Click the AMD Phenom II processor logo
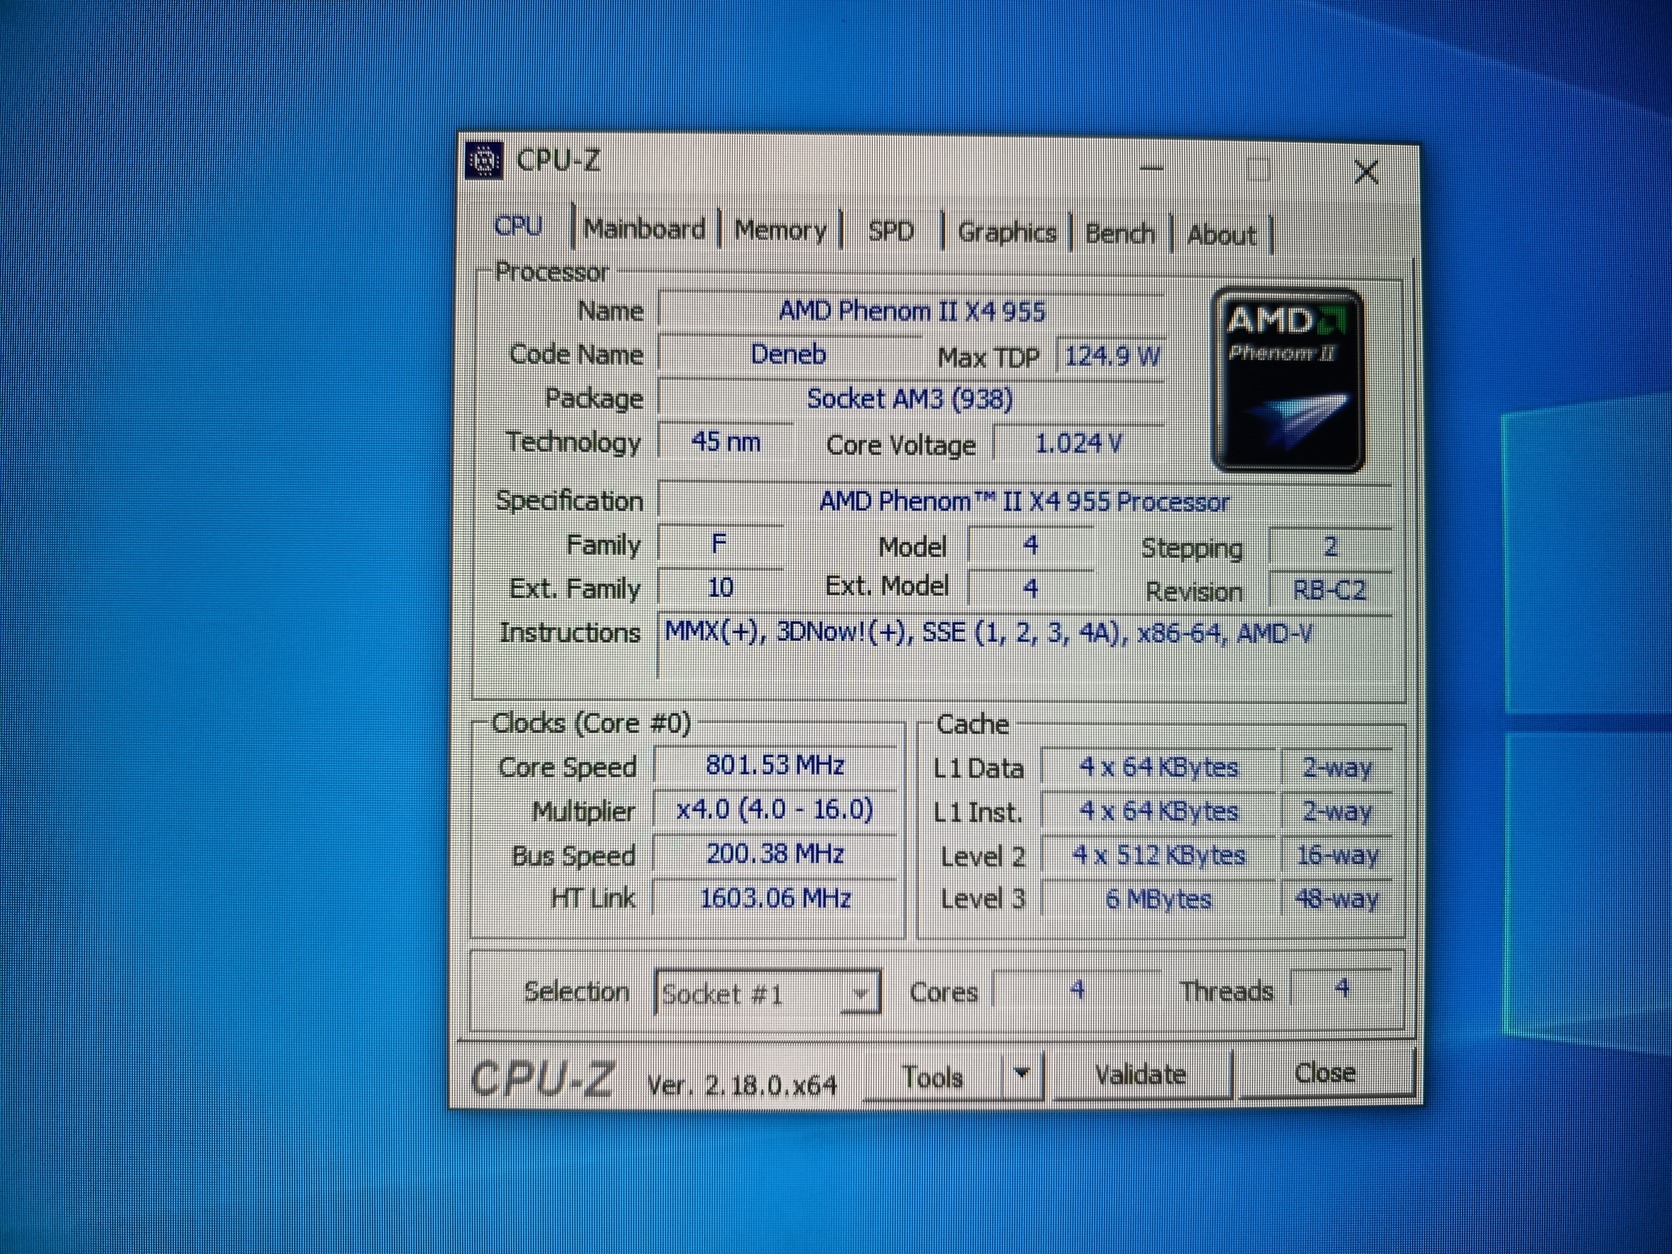Screen dimensions: 1672x1254 click(x=1288, y=380)
